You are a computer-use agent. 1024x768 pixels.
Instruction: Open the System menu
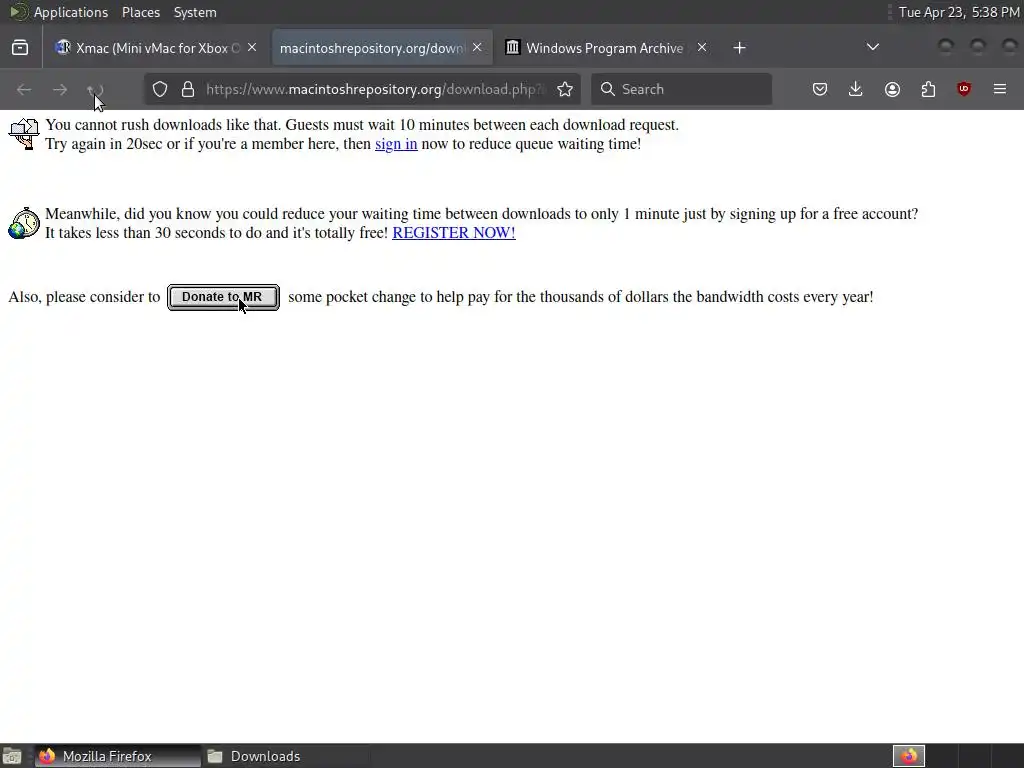195,12
